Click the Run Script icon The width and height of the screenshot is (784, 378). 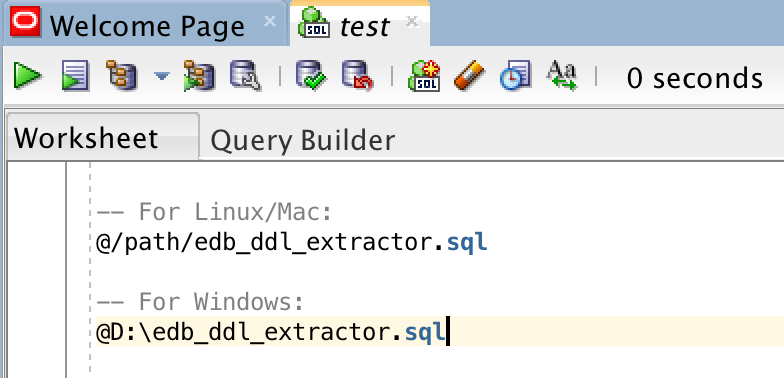click(x=75, y=76)
